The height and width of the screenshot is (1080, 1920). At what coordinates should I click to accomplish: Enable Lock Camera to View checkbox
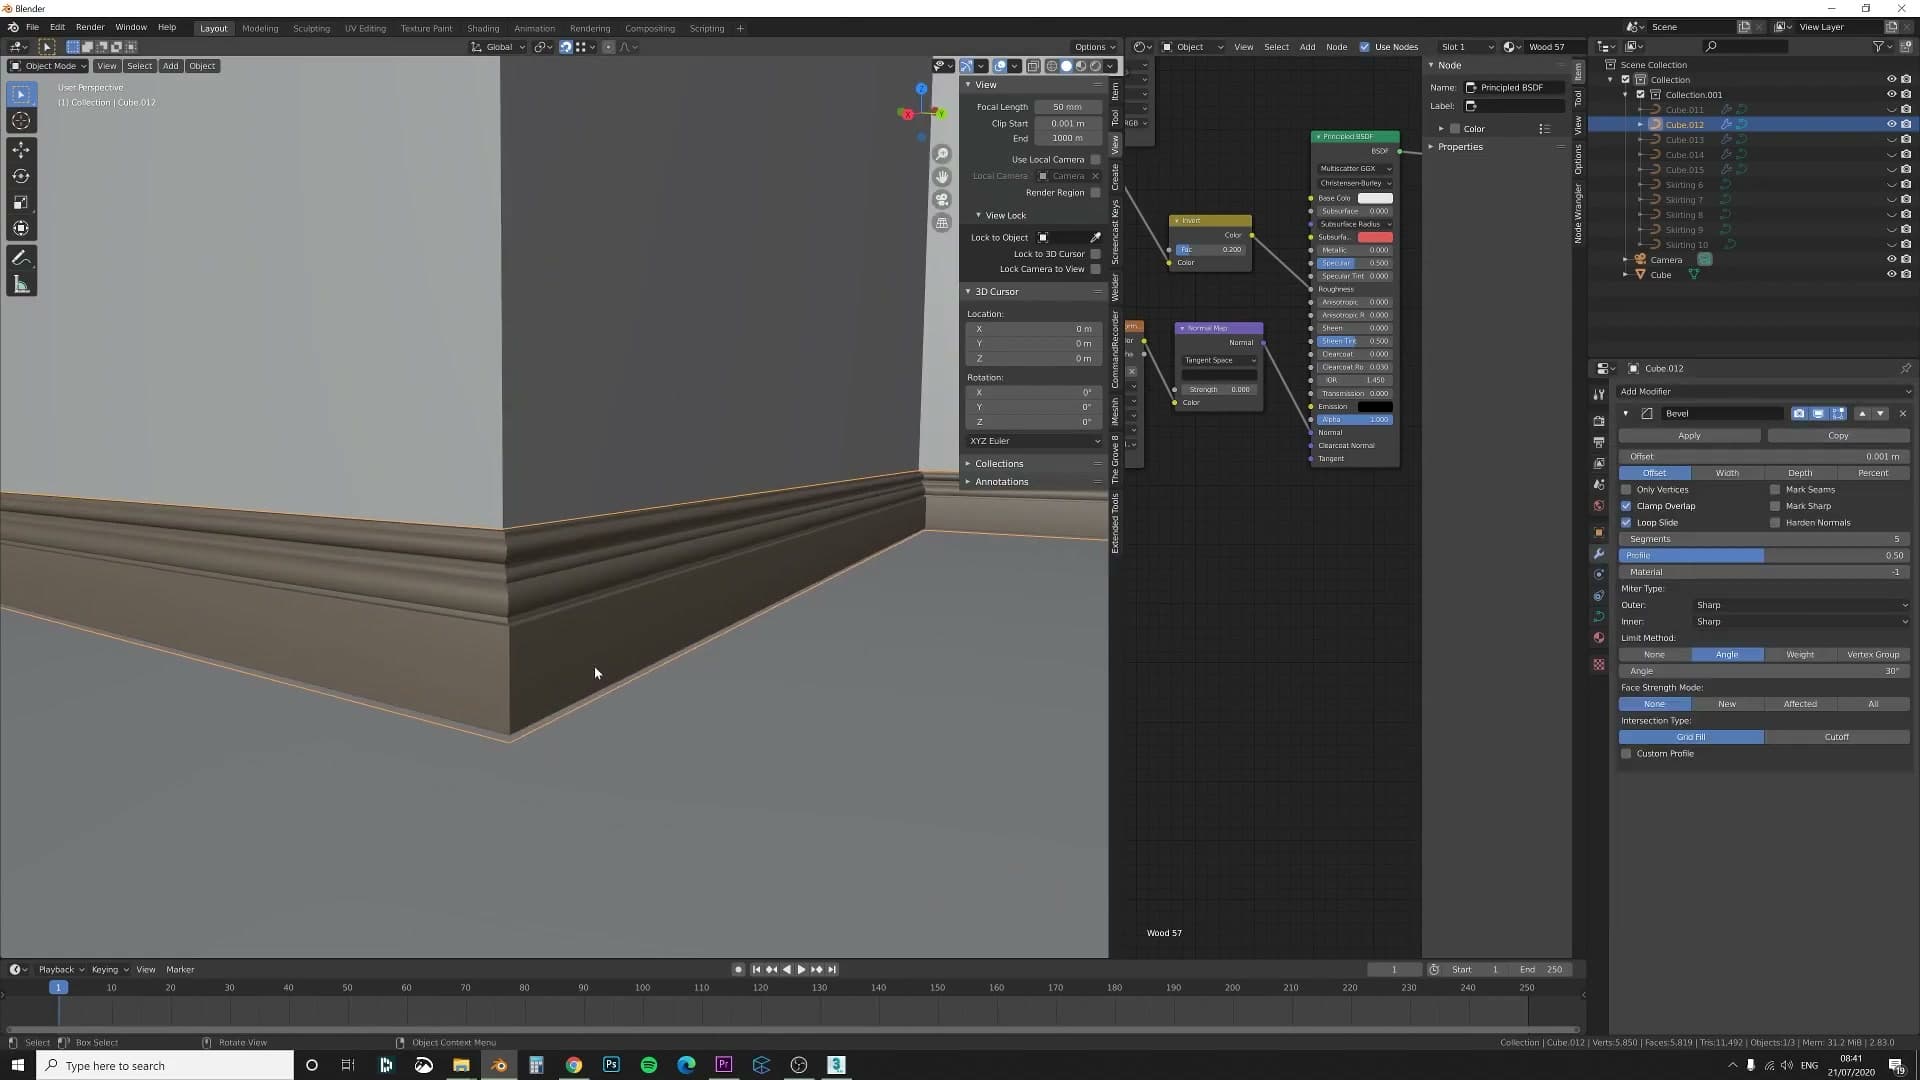tap(1096, 269)
